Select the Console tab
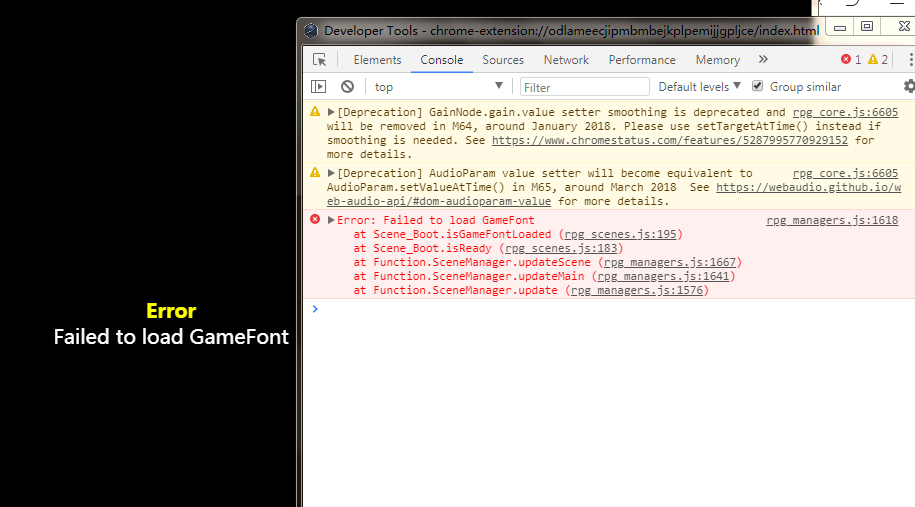The image size is (915, 507). tap(442, 60)
